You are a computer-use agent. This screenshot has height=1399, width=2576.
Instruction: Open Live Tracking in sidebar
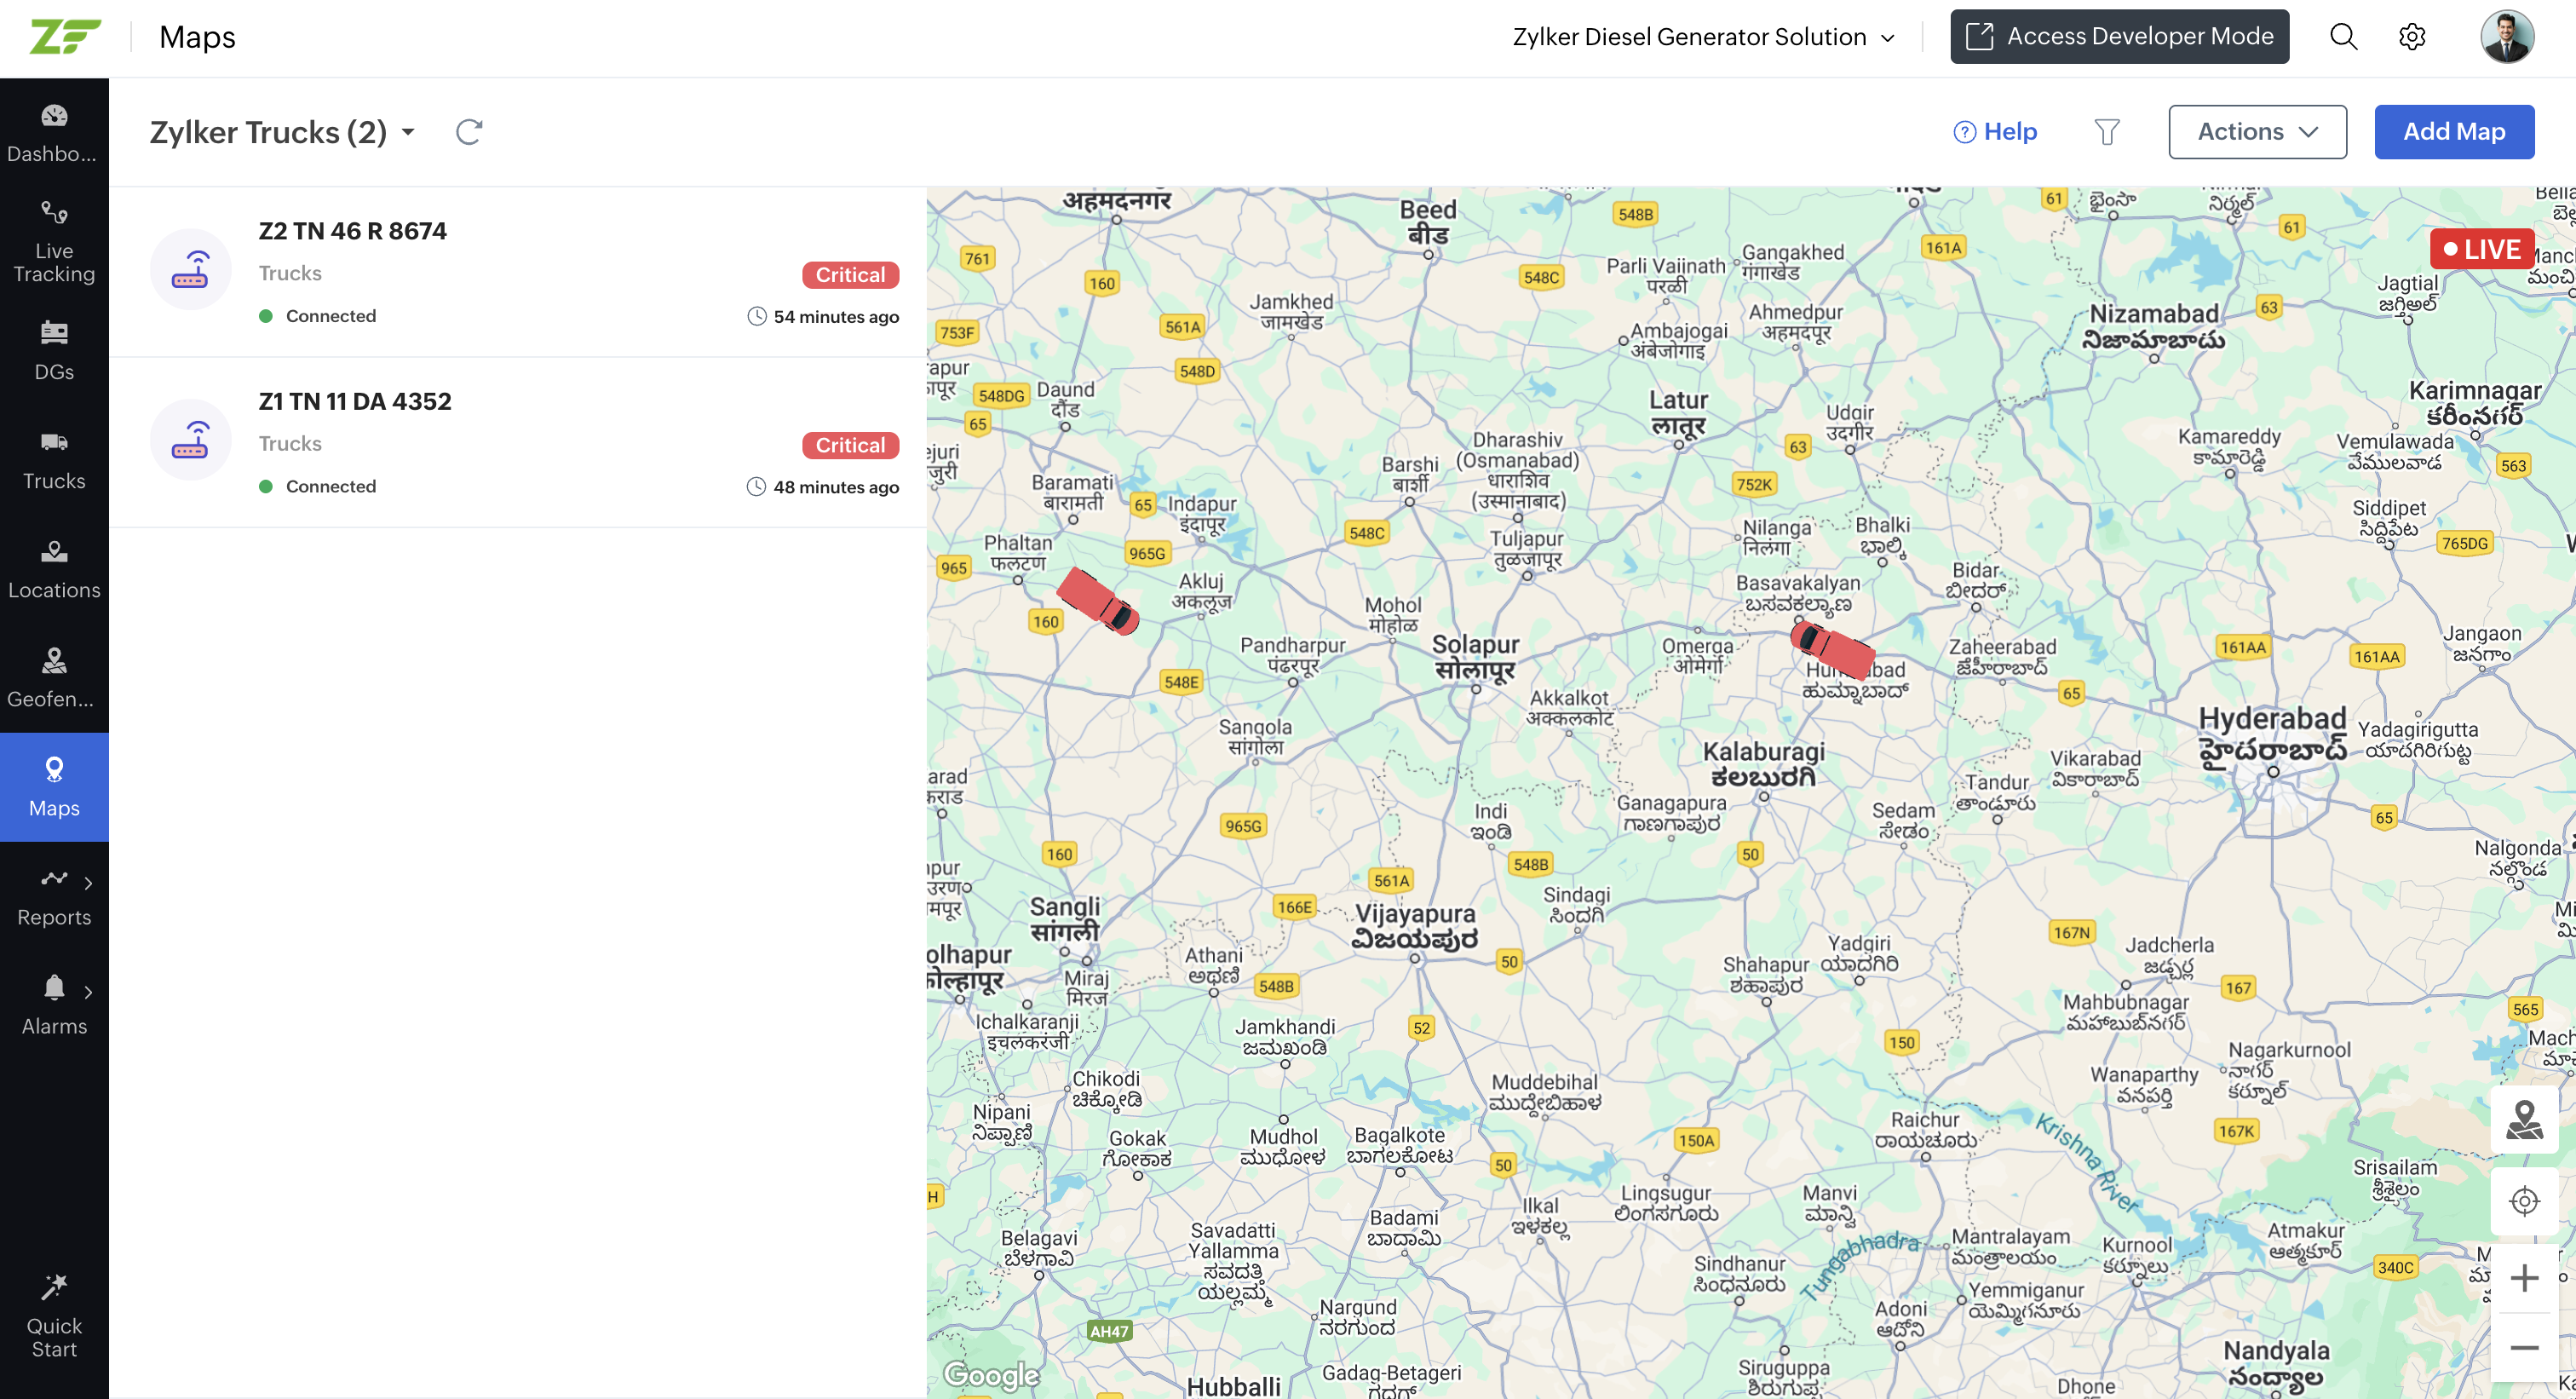tap(54, 242)
